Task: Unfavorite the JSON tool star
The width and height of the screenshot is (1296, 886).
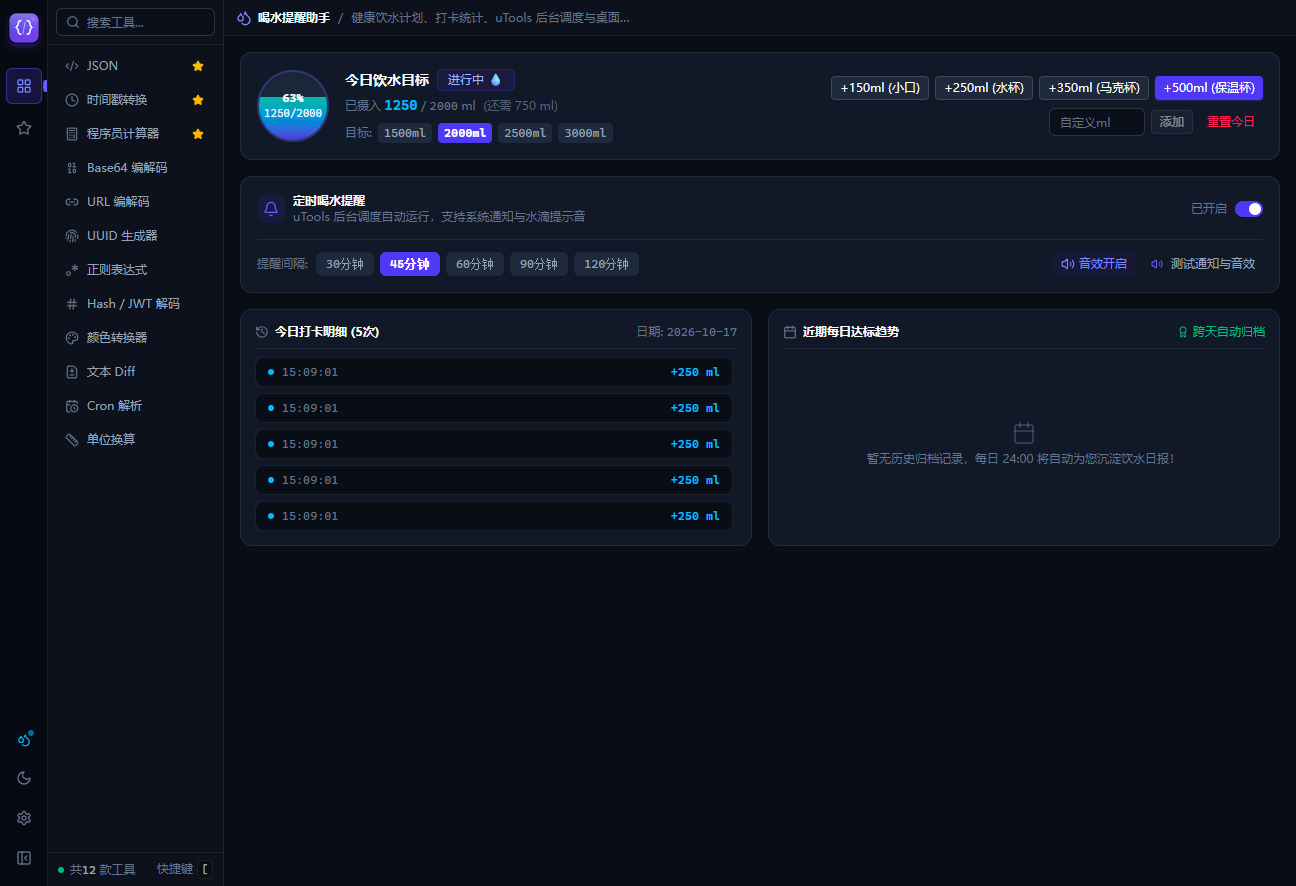Action: click(198, 66)
